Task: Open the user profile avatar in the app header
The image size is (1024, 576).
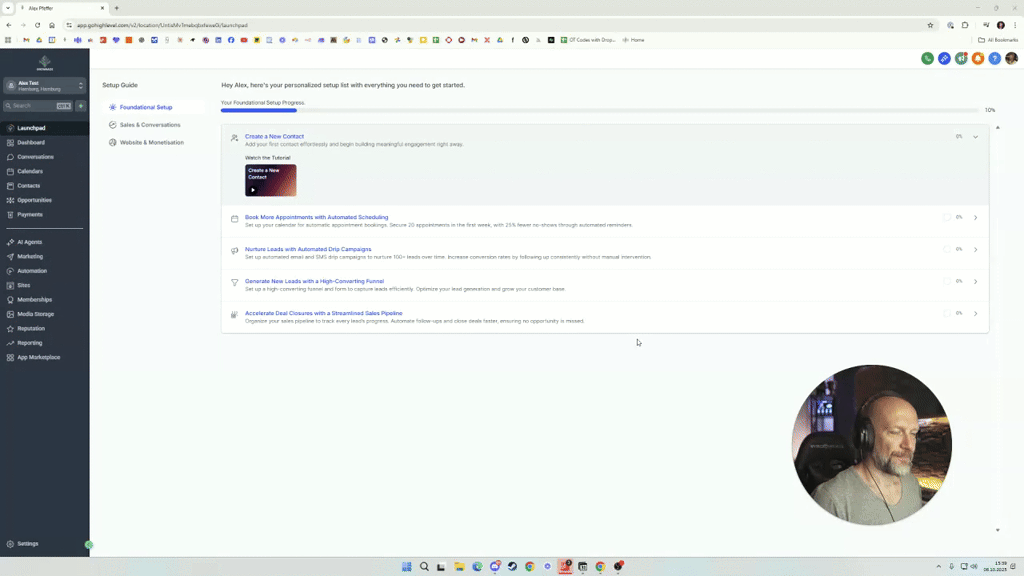Action: (x=1012, y=58)
